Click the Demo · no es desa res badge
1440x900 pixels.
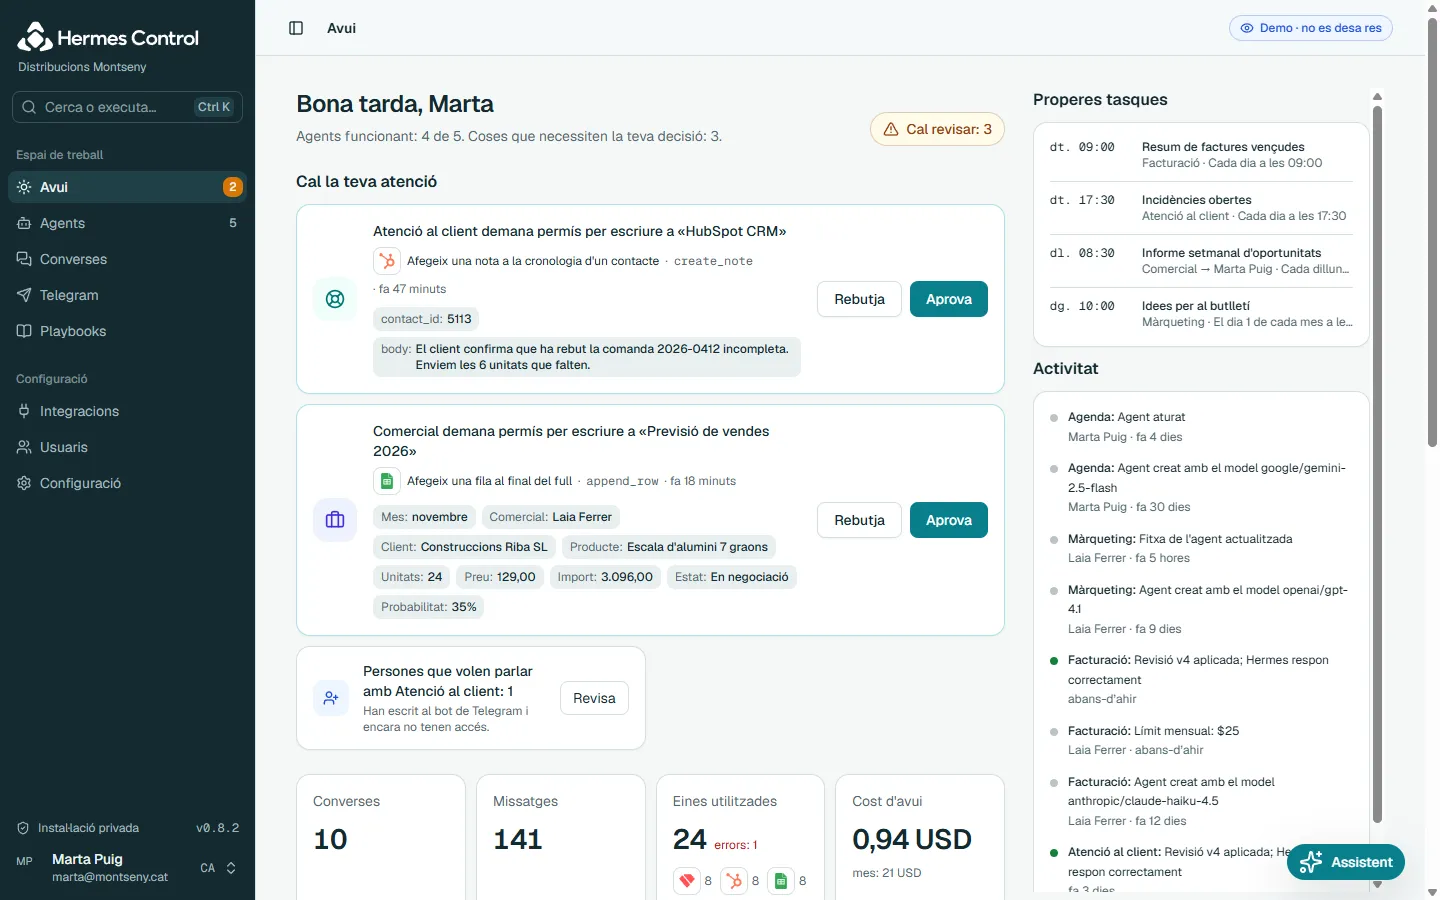point(1311,28)
